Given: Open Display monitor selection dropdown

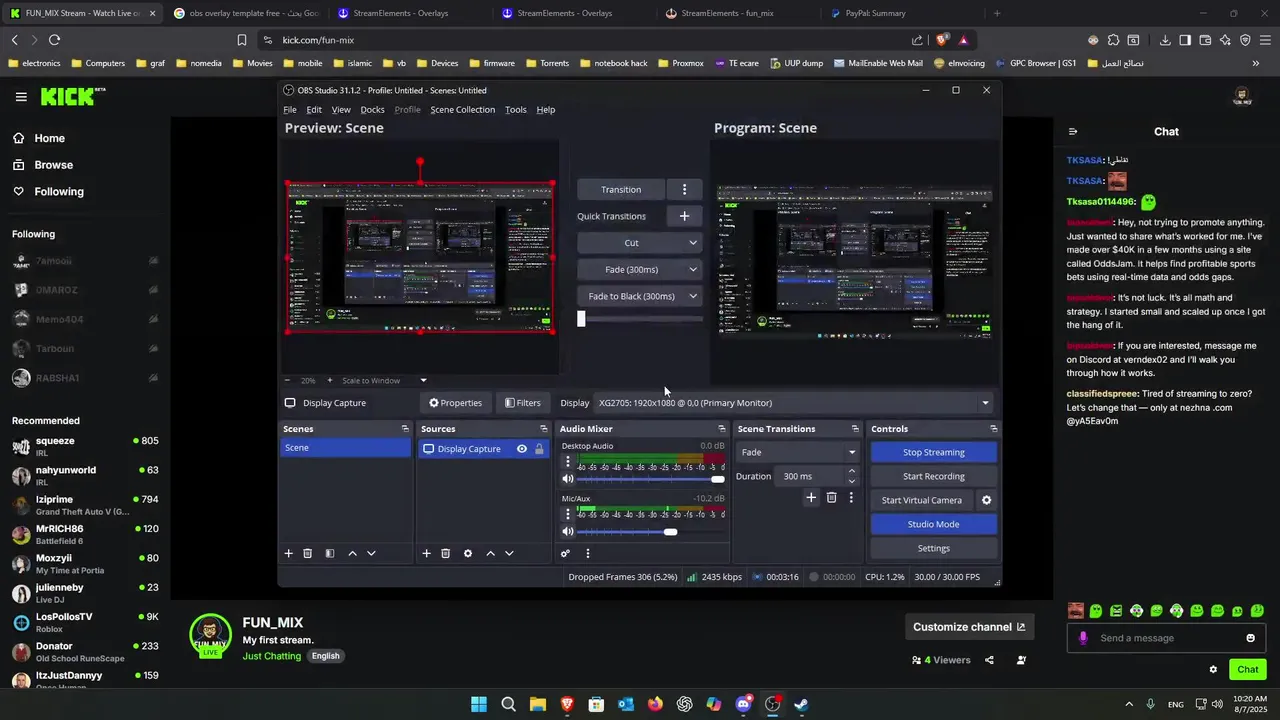Looking at the screenshot, I should (x=794, y=403).
